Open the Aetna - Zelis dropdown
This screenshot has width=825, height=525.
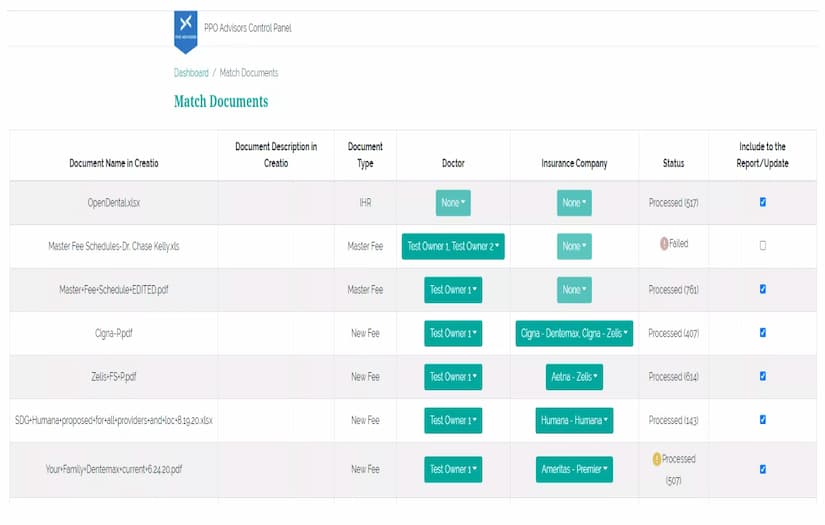(x=574, y=377)
